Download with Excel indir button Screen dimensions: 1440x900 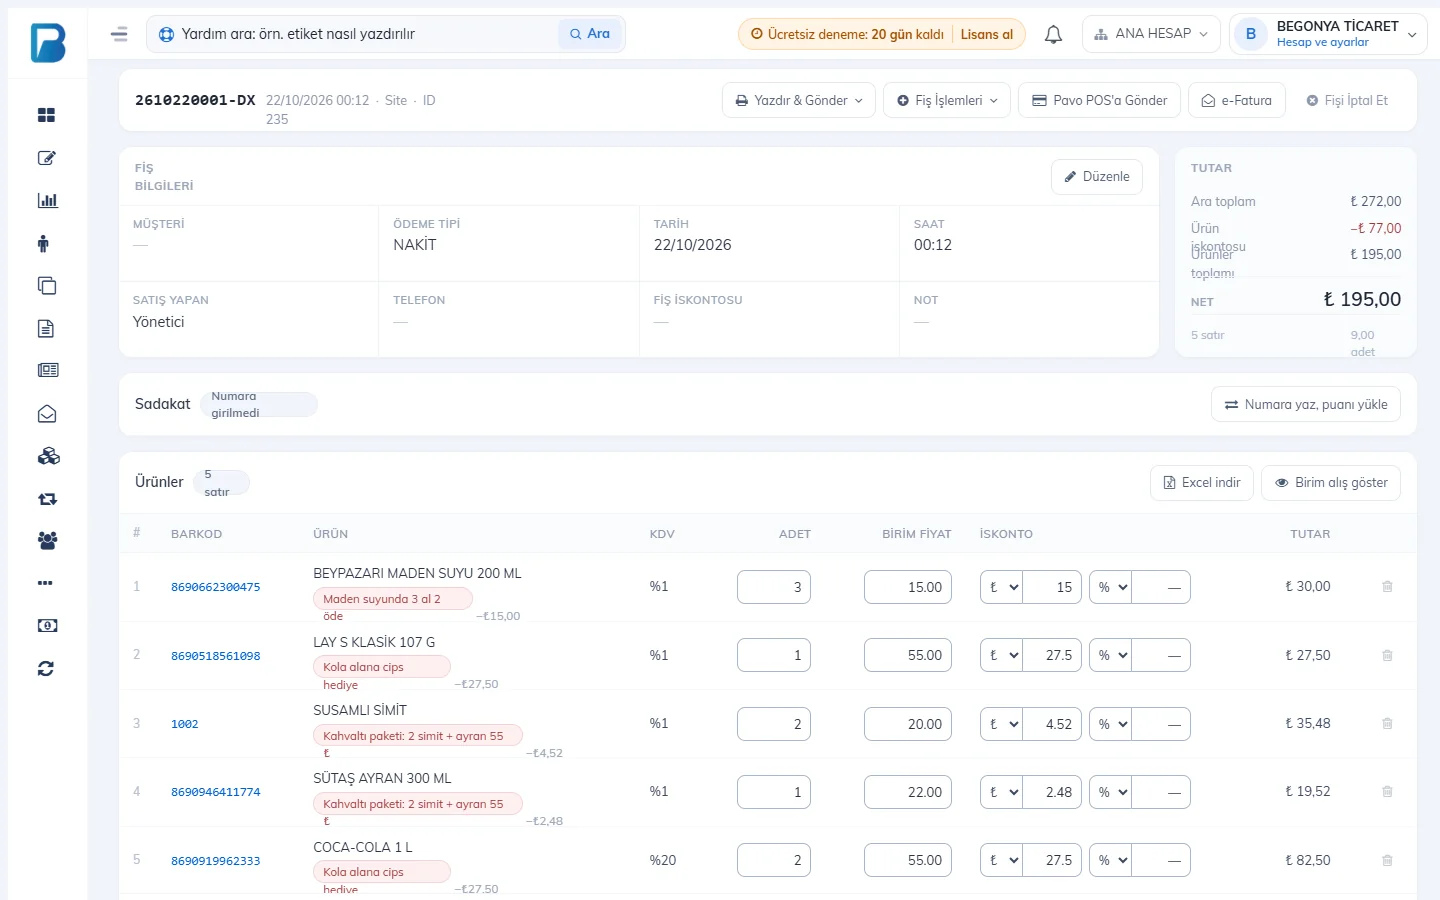[x=1202, y=483]
